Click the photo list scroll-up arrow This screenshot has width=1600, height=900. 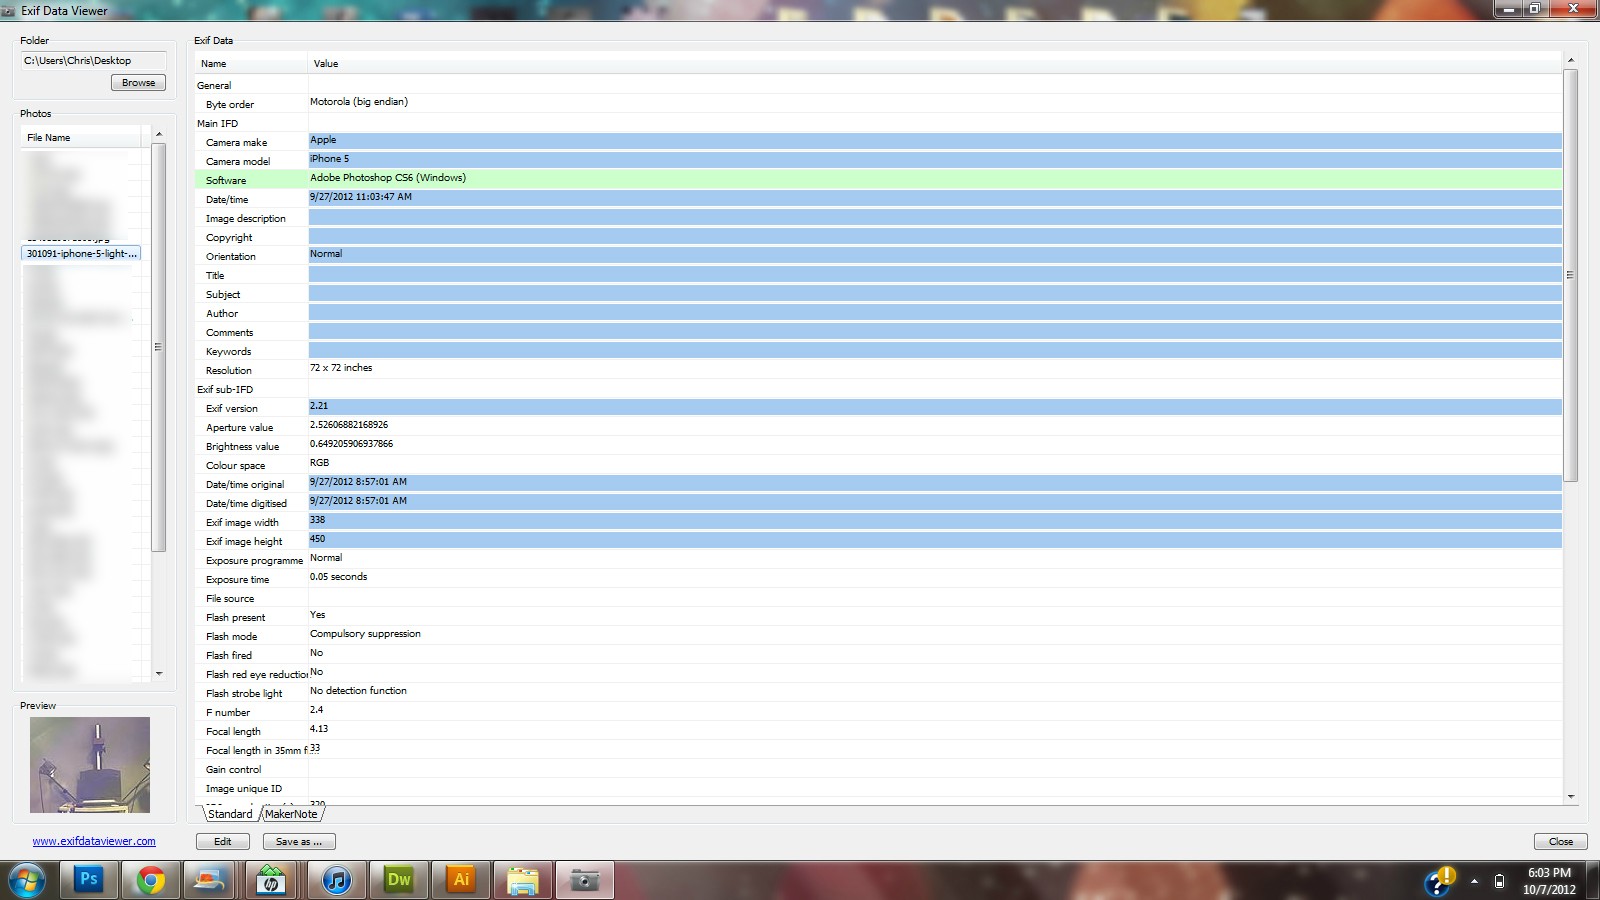(x=158, y=134)
